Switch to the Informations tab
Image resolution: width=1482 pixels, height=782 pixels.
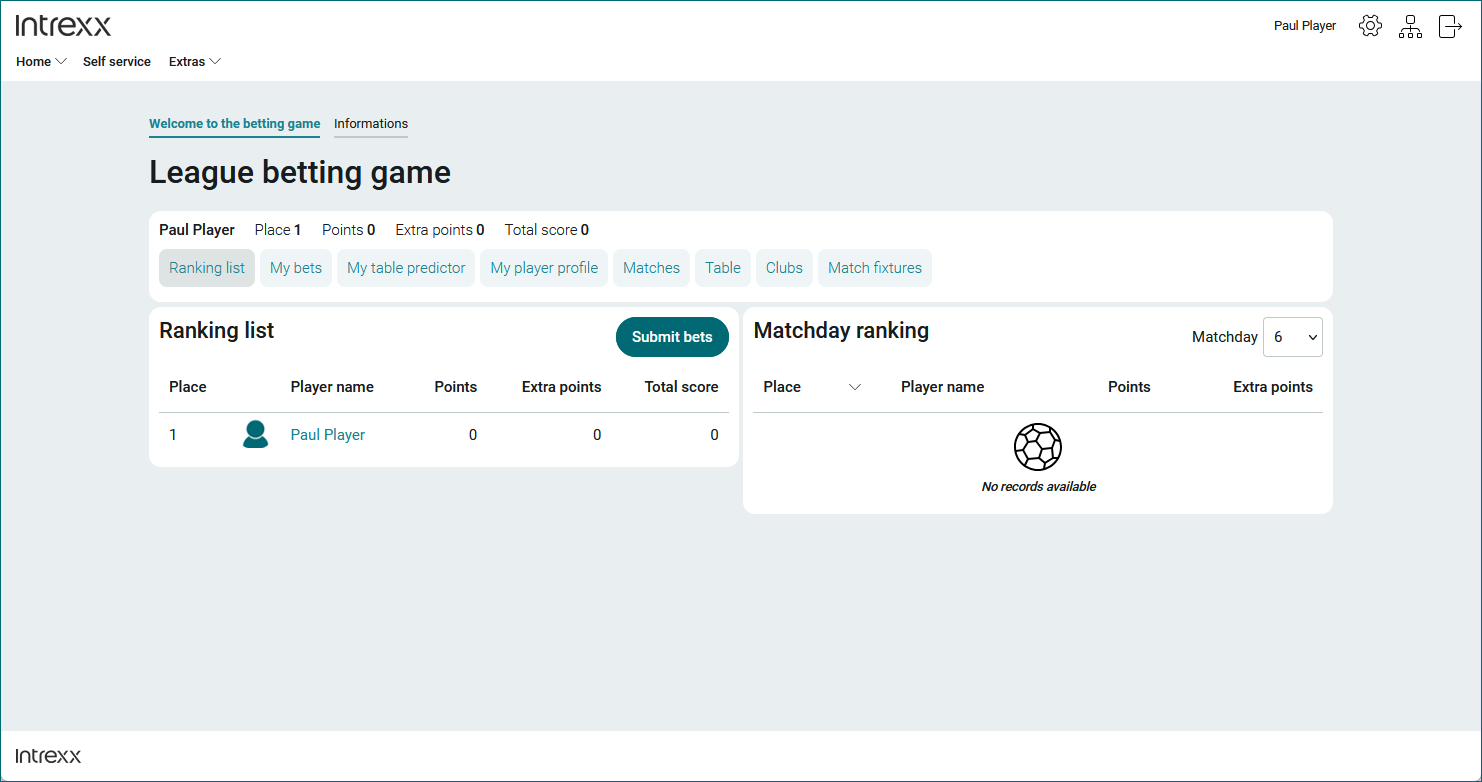coord(371,124)
